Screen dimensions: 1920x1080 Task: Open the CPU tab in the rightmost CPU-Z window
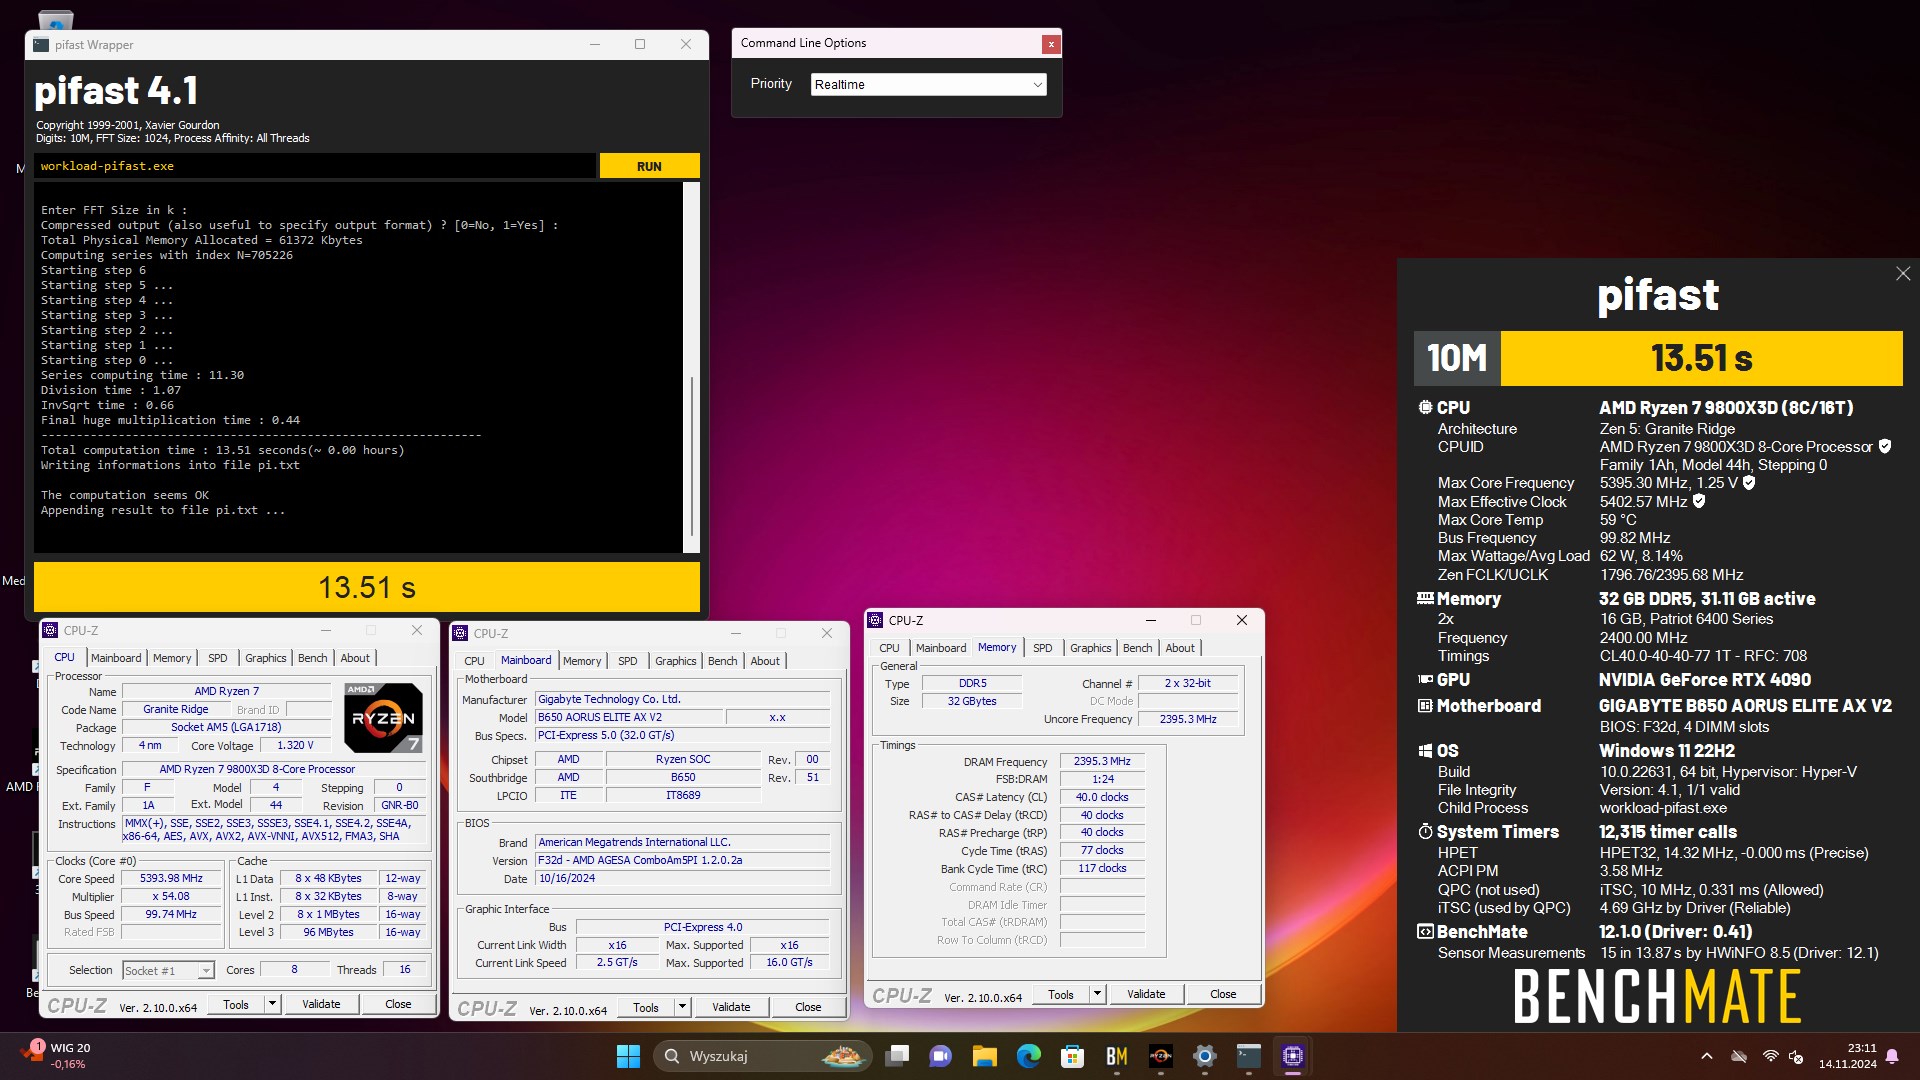click(x=890, y=649)
